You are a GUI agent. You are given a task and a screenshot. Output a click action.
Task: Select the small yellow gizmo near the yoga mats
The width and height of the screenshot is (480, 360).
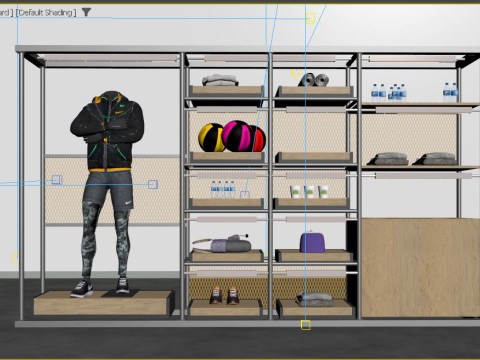[x=295, y=73]
